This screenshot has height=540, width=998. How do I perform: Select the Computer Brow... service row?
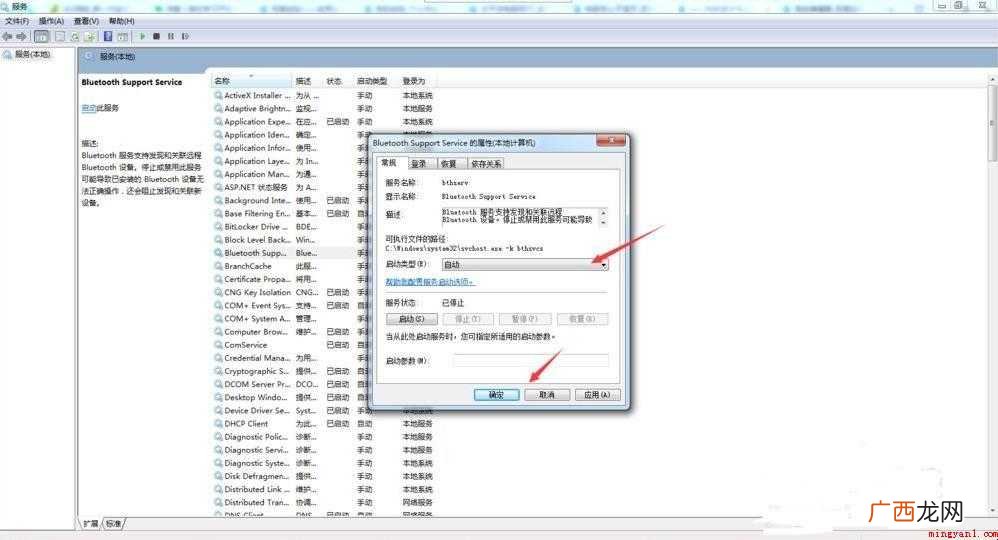coord(323,332)
